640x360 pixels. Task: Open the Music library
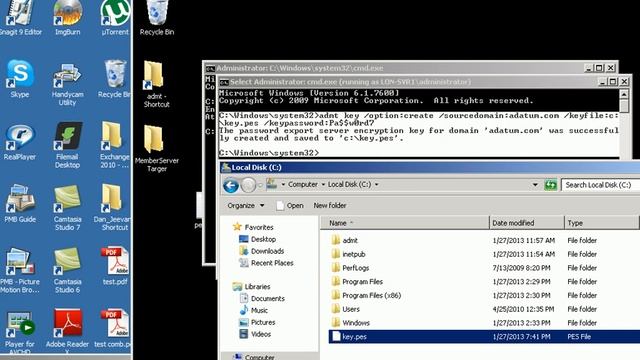click(x=253, y=310)
